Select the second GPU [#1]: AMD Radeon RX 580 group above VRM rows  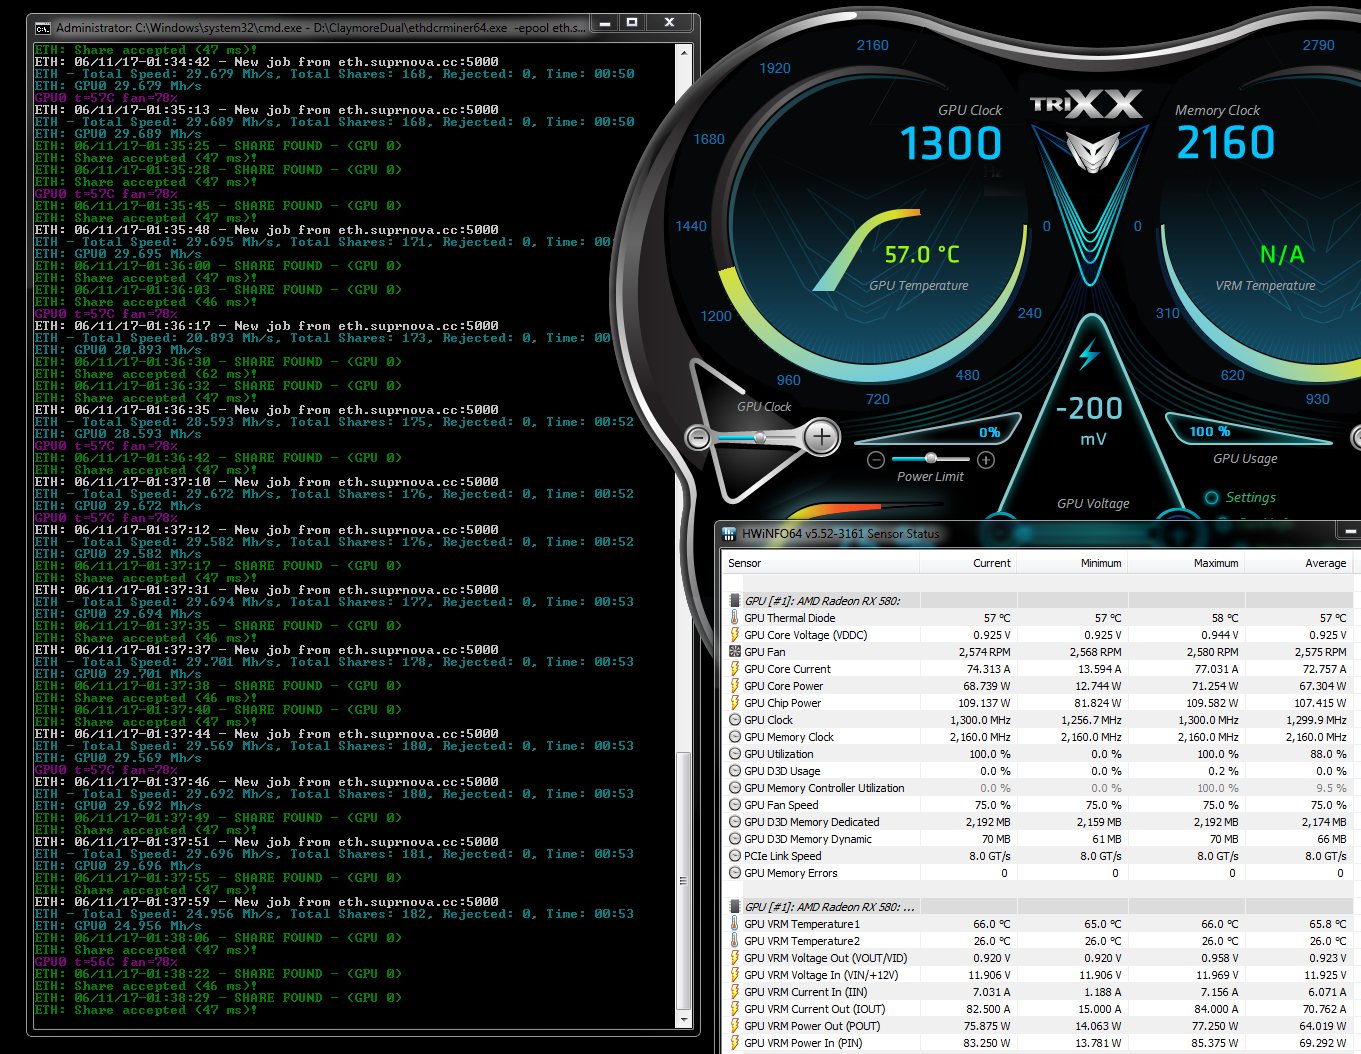829,907
